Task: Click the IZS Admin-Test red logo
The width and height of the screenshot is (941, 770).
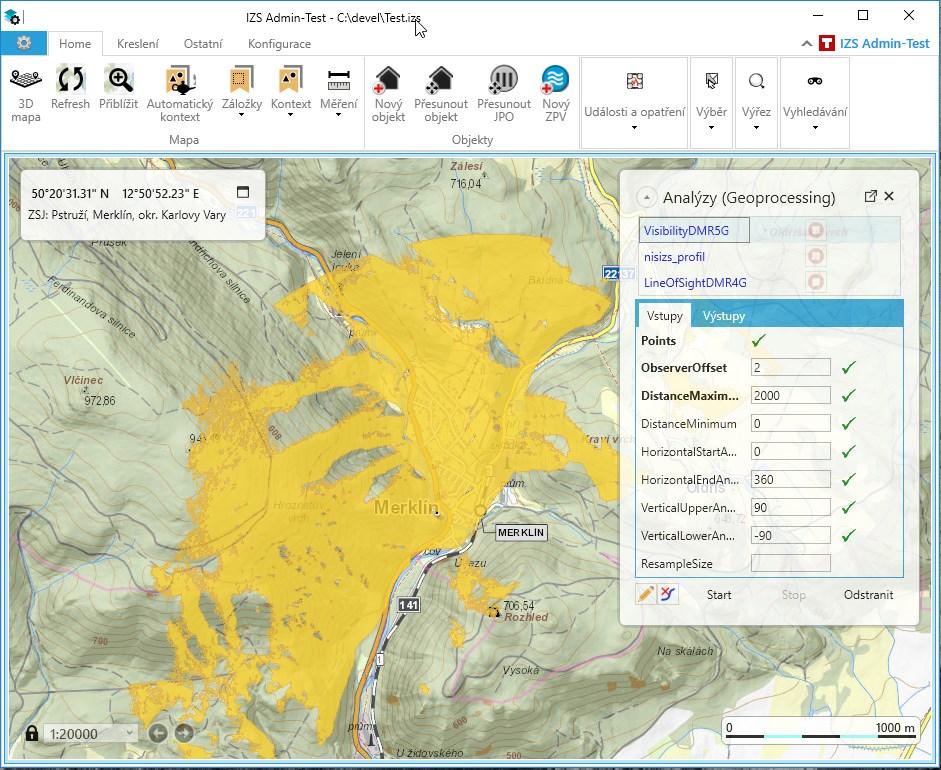Action: tap(827, 43)
